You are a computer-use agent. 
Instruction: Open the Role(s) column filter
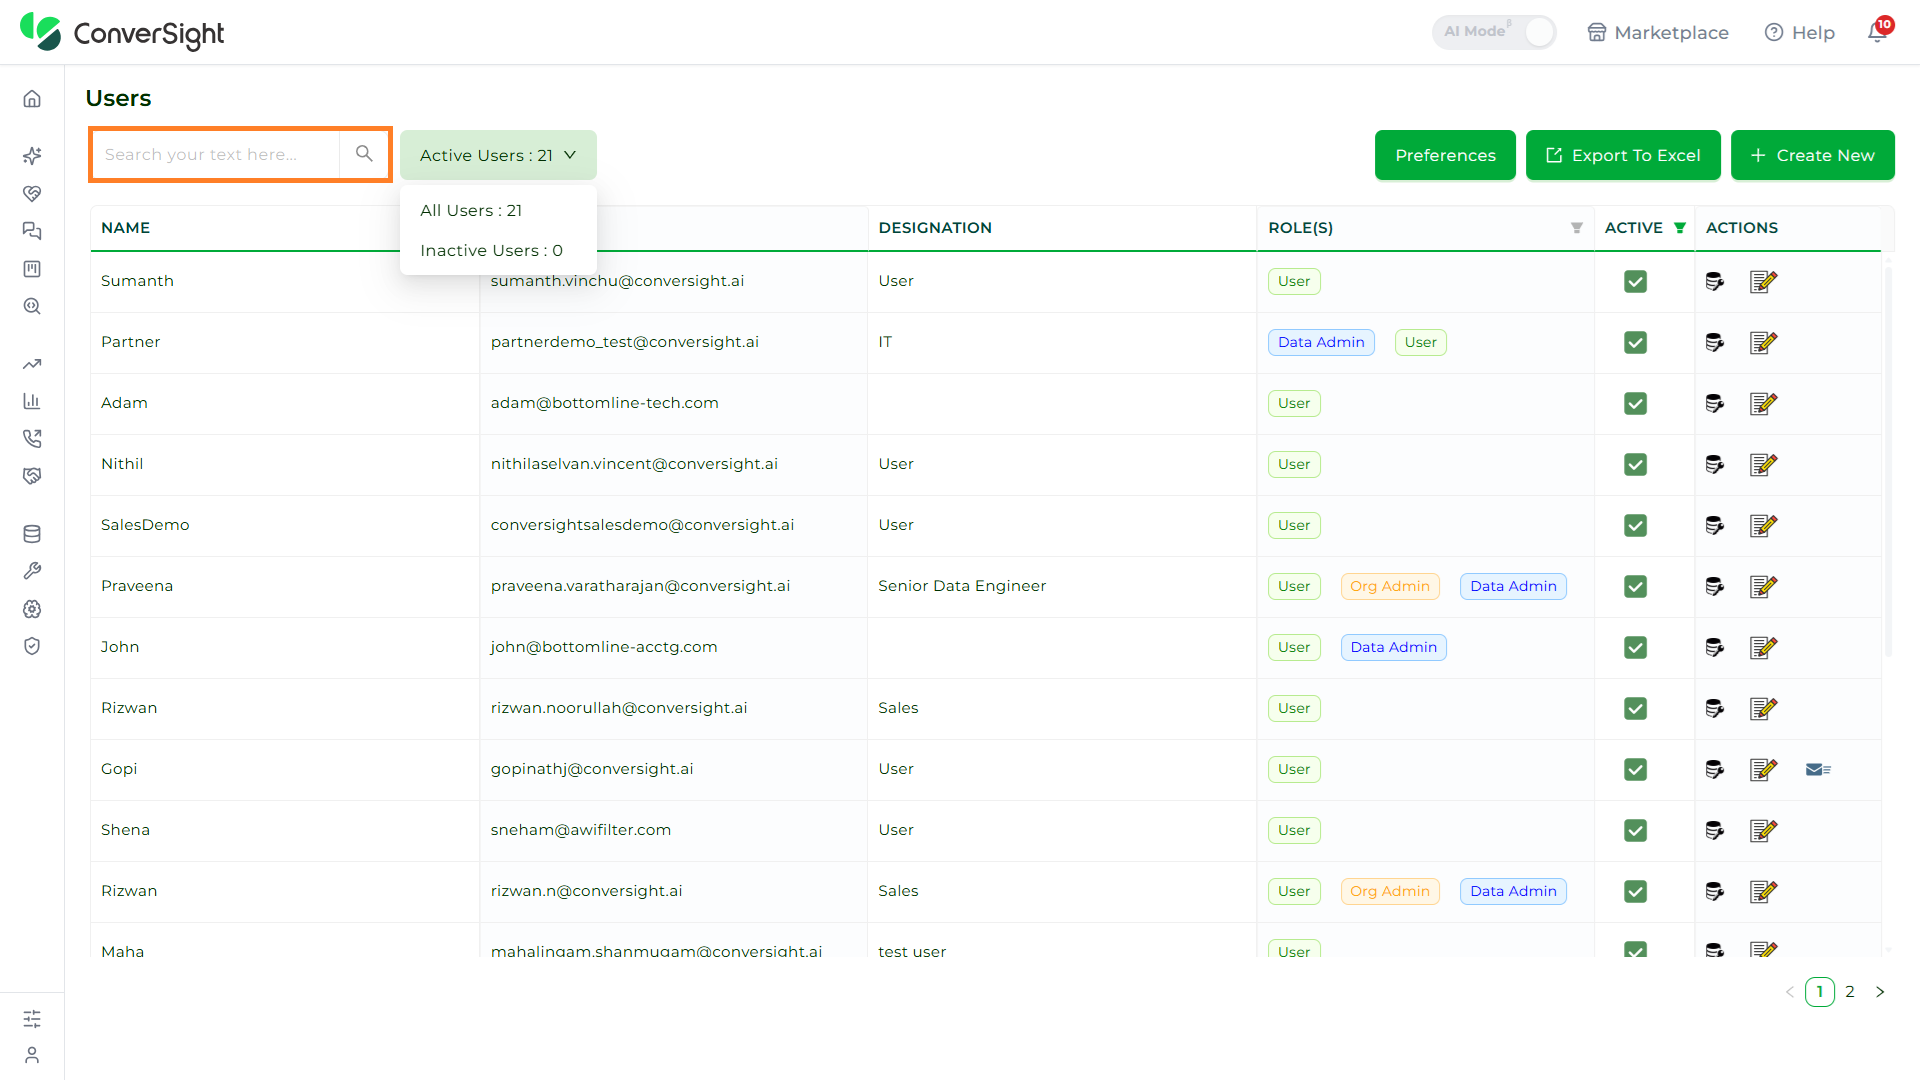pos(1577,228)
